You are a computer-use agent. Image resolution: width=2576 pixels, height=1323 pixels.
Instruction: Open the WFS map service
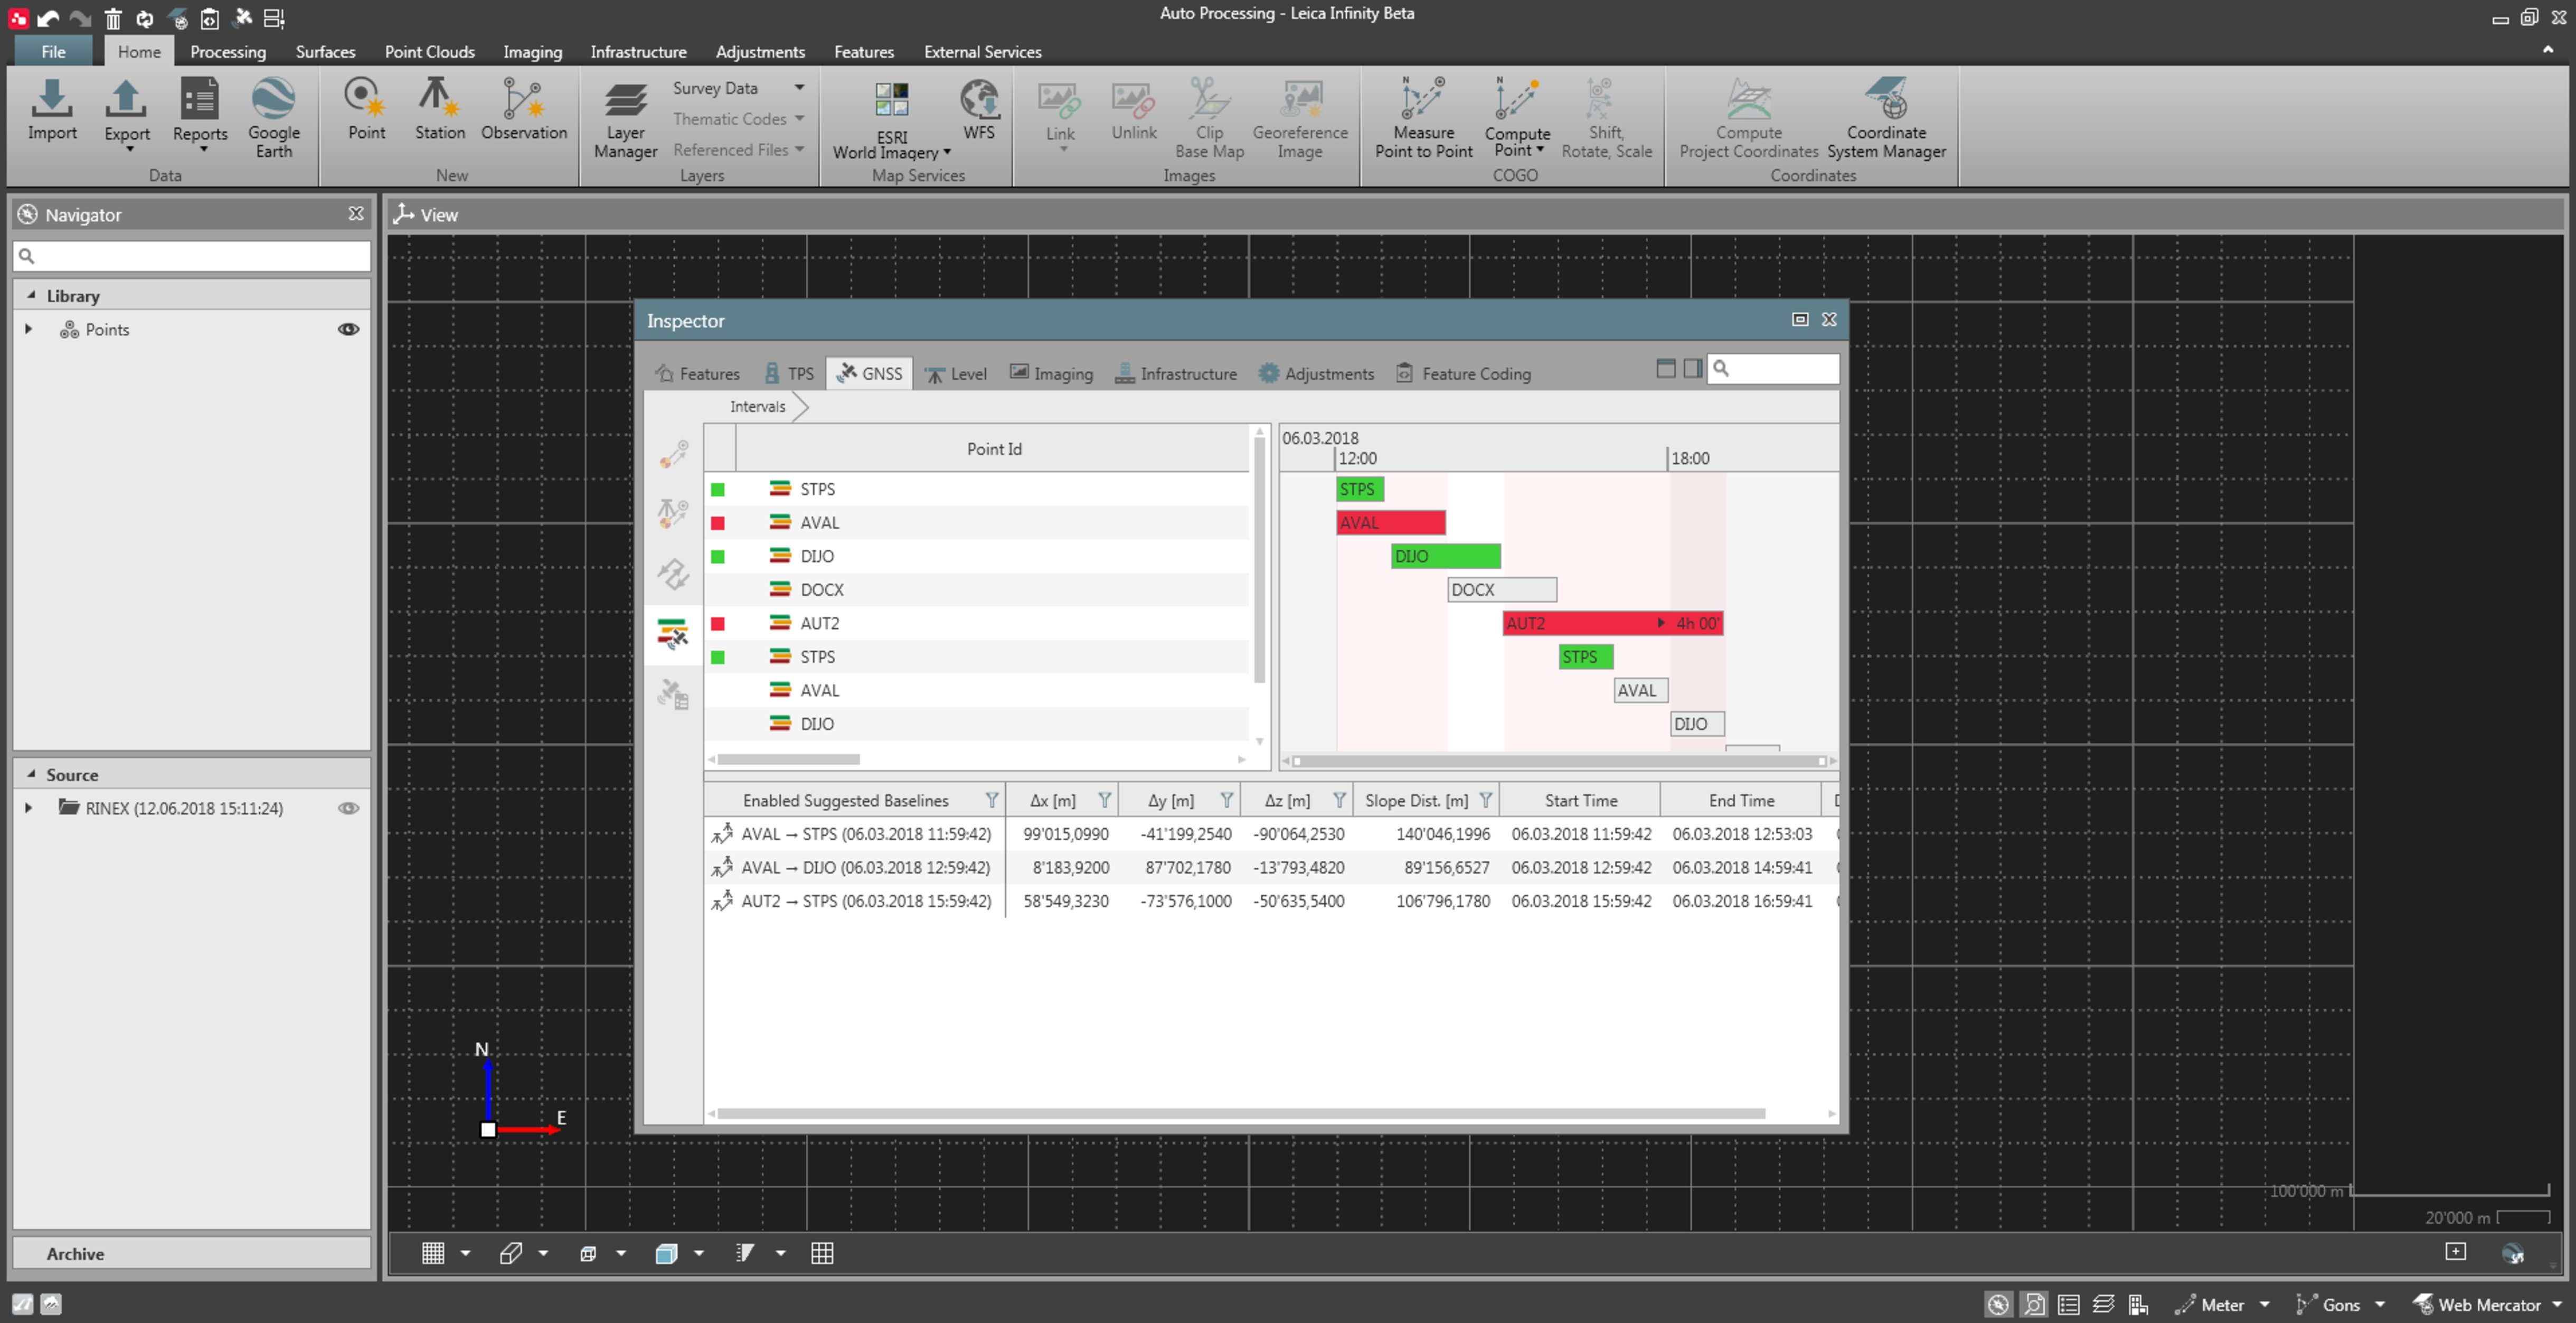click(x=979, y=110)
